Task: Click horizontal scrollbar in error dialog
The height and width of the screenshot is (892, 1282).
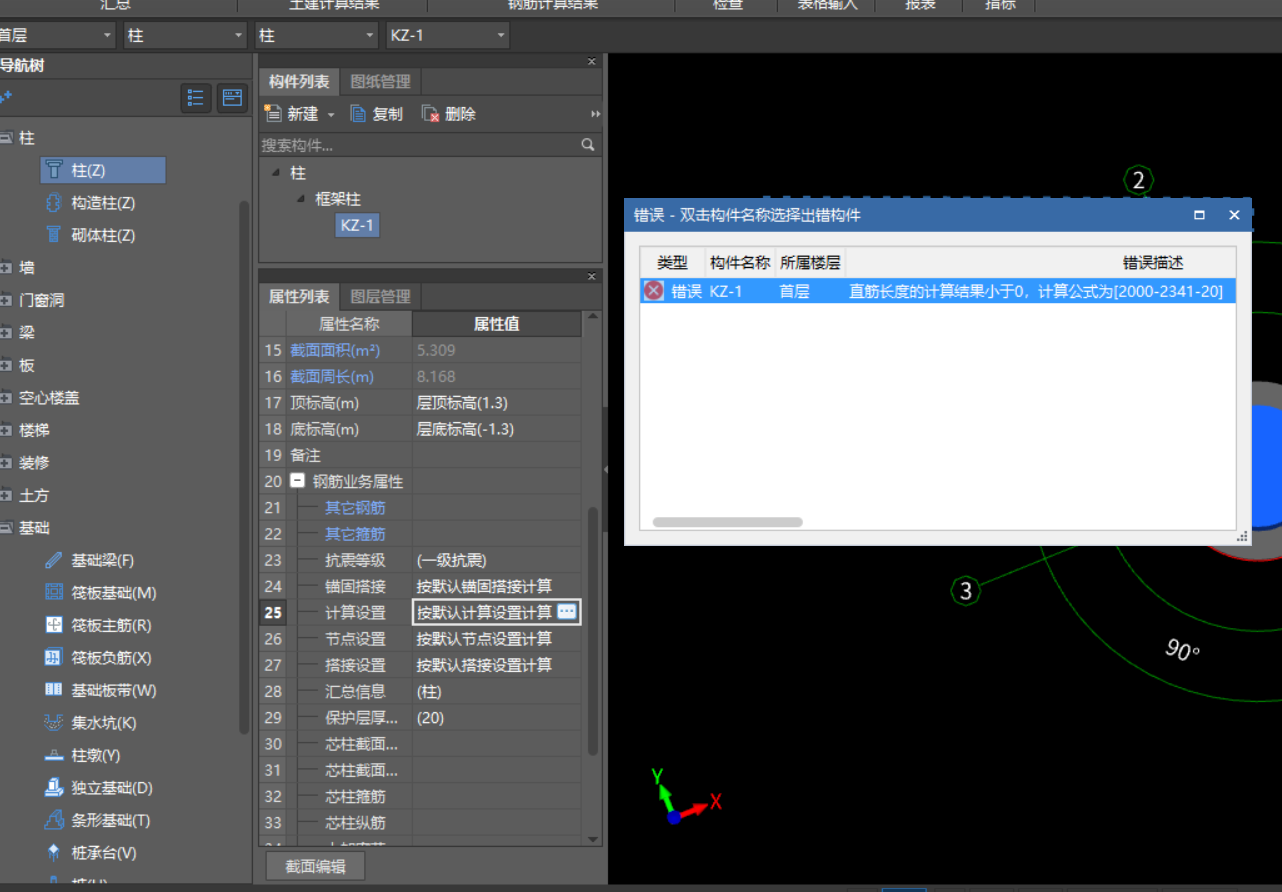Action: pos(727,522)
